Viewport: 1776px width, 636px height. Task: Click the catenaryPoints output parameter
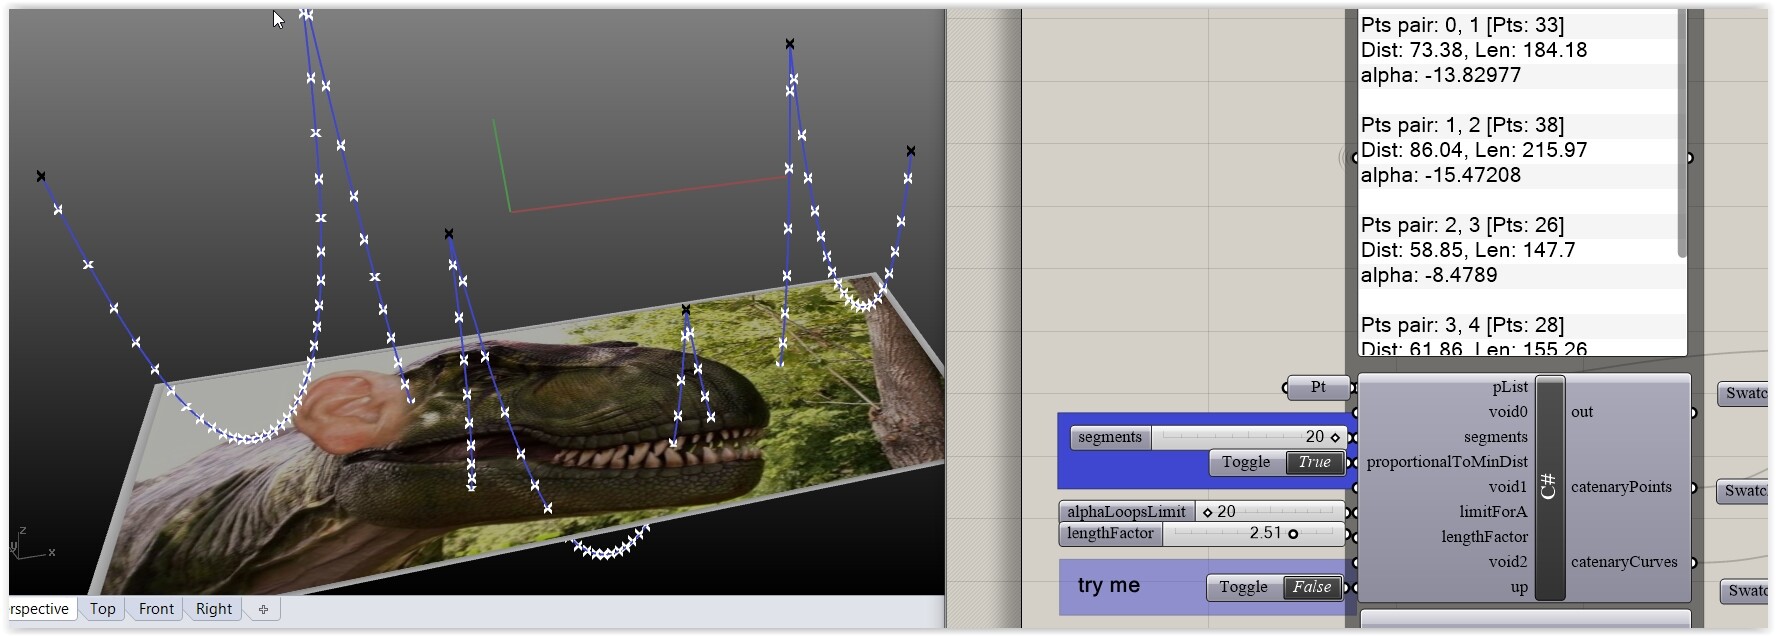1621,487
